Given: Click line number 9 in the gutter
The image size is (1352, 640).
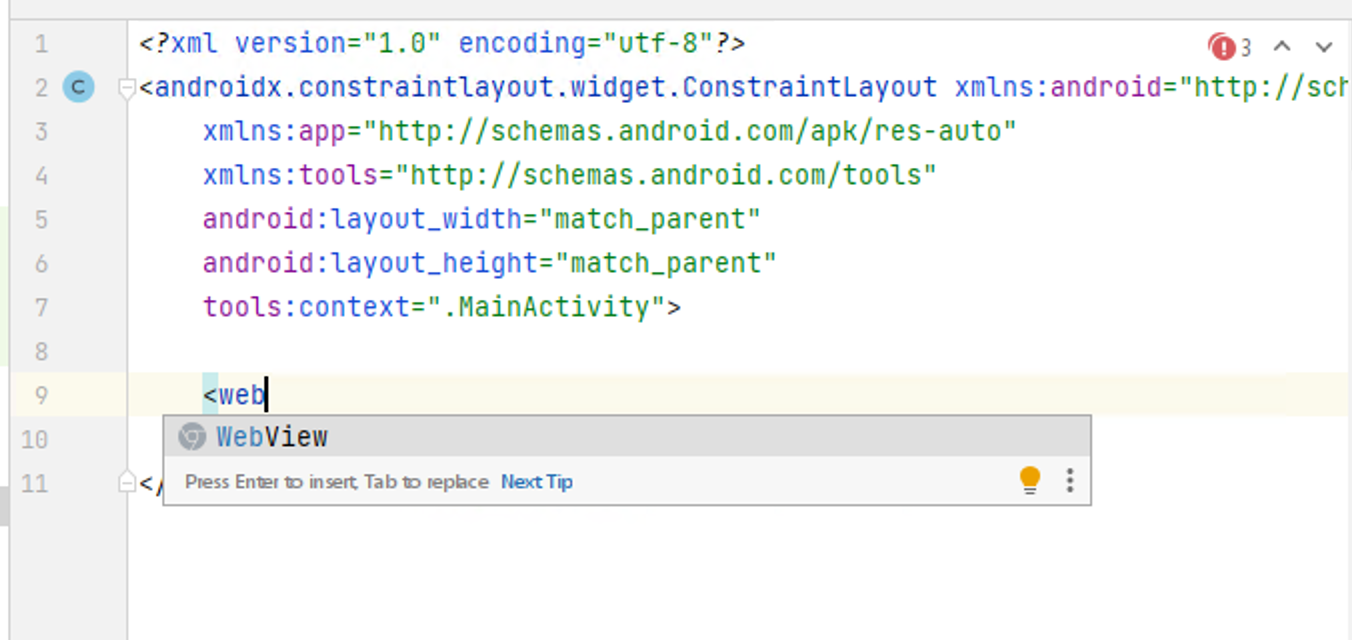Looking at the screenshot, I should 40,395.
